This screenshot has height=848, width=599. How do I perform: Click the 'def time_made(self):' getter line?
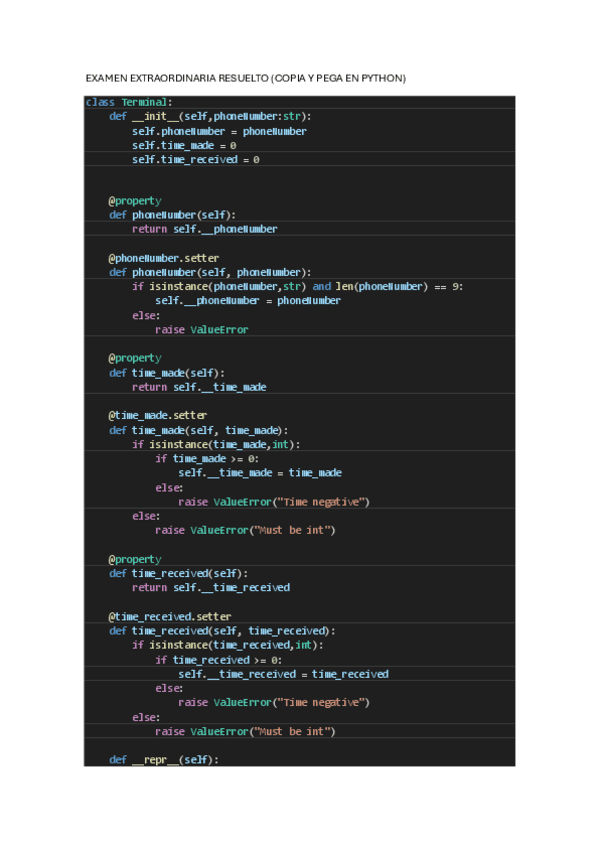[167, 373]
